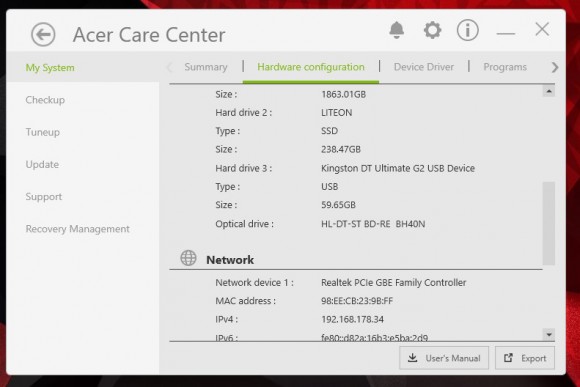Show the info circle icon
Screen dimensions: 580x387
(x=468, y=30)
